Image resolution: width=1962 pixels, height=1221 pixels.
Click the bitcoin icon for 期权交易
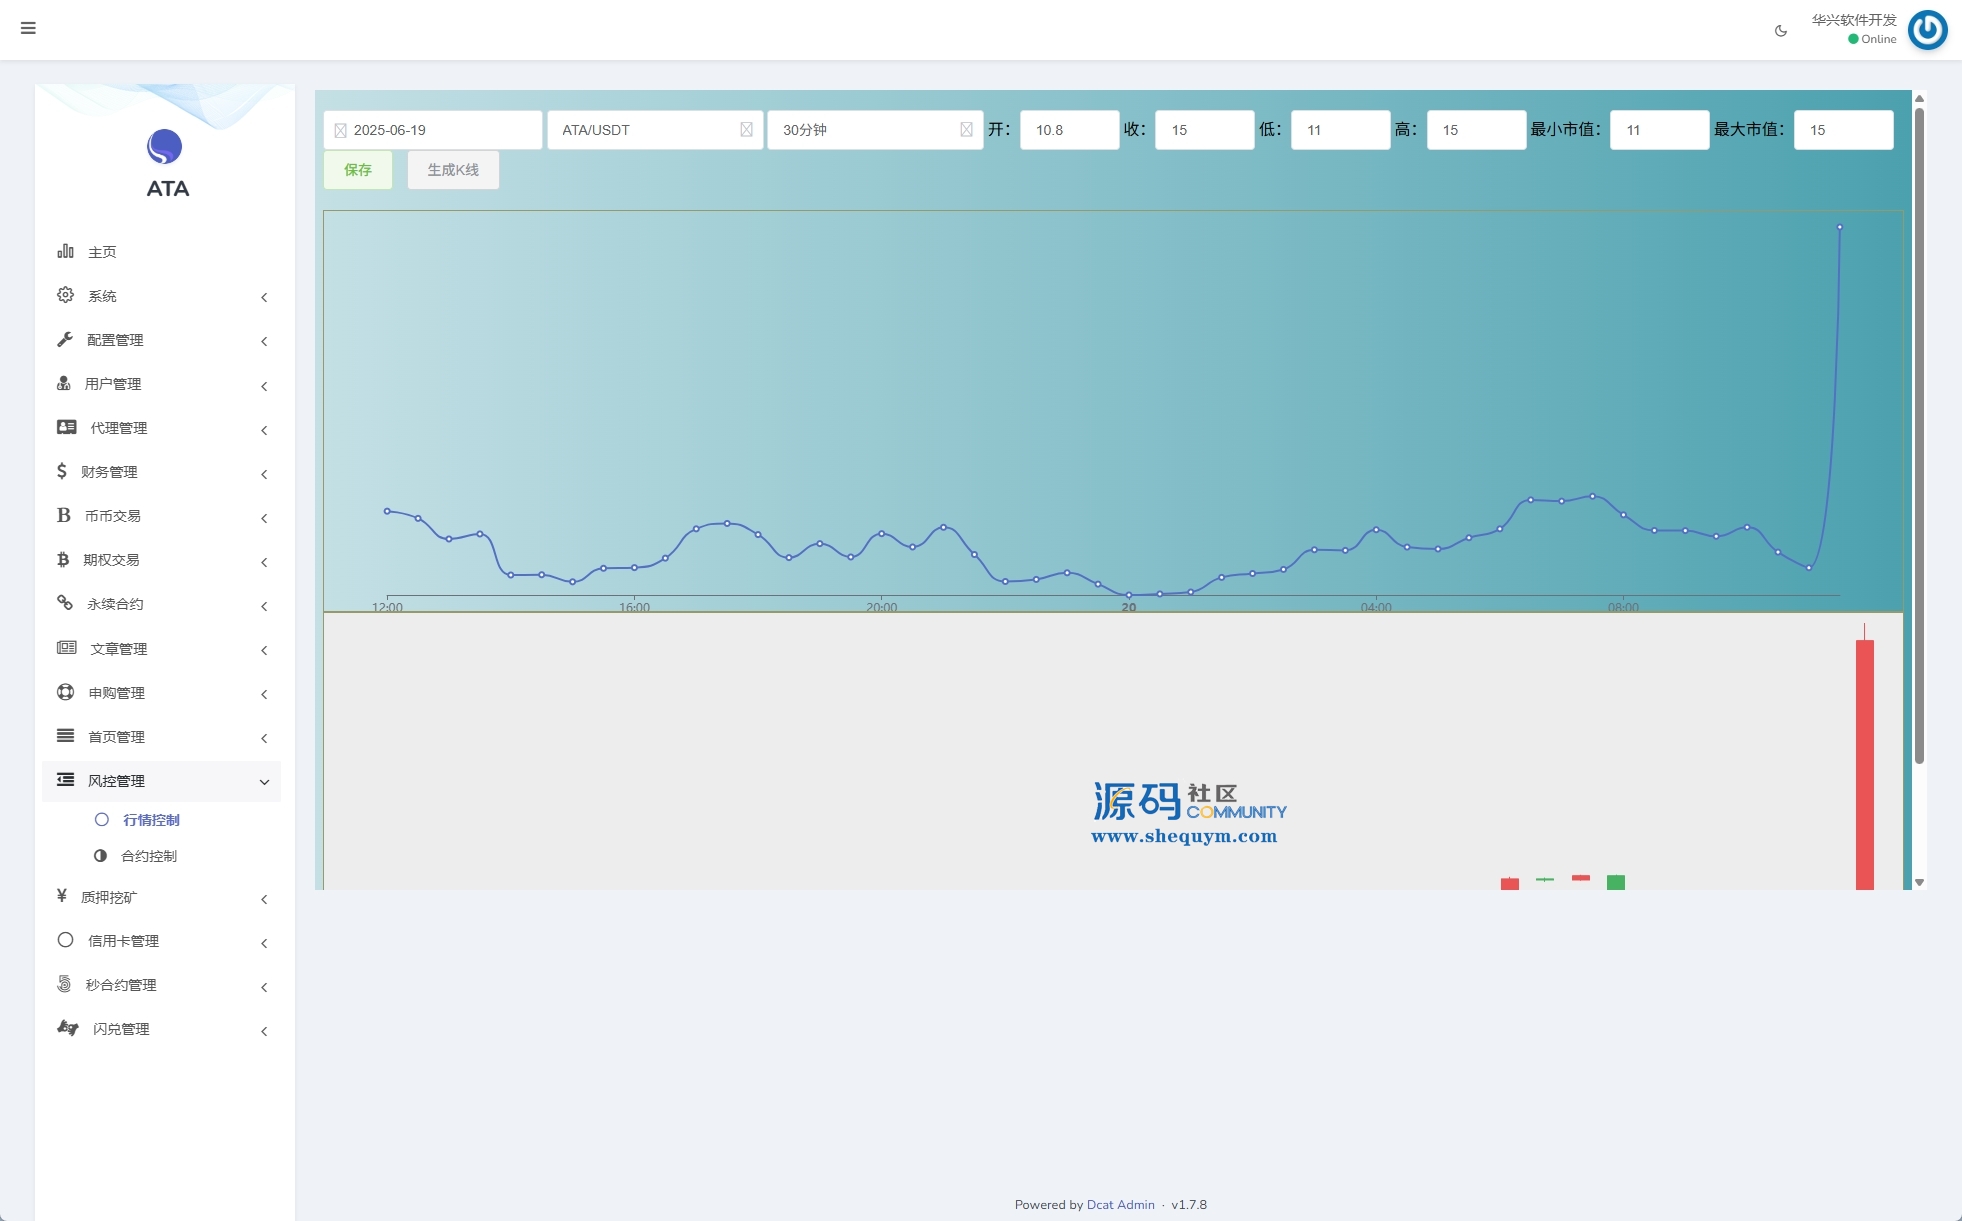tap(63, 559)
